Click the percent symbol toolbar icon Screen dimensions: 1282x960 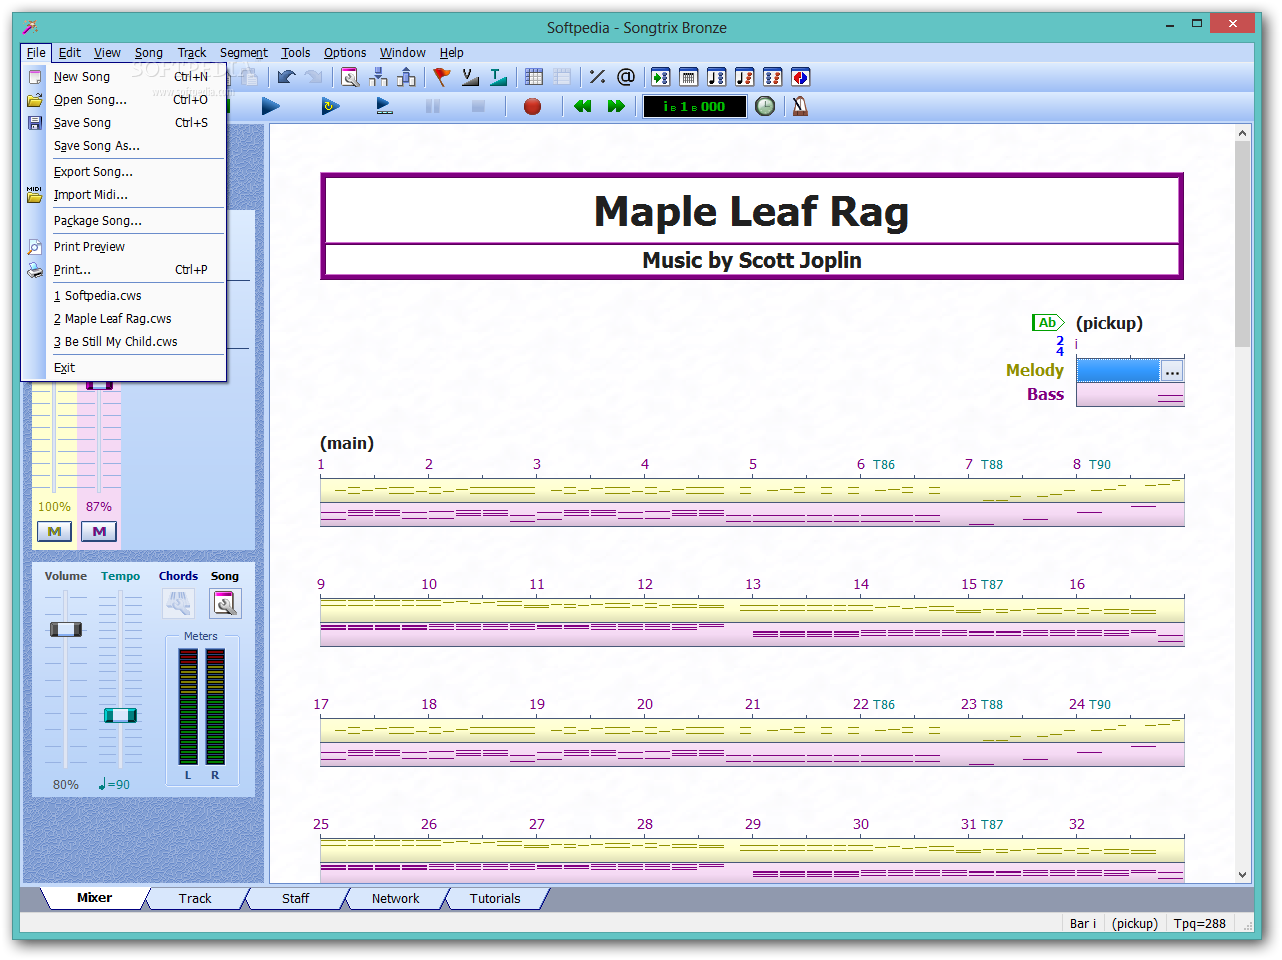597,77
